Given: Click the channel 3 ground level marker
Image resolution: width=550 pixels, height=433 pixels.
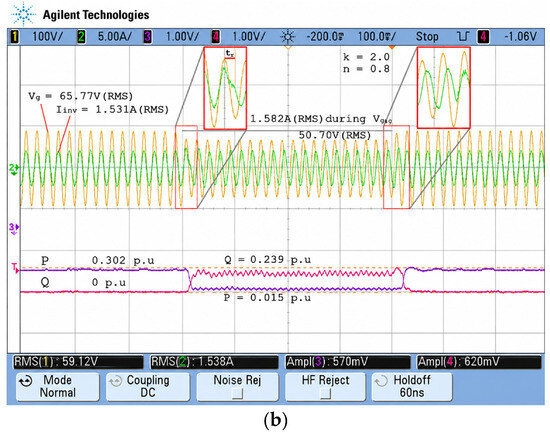Looking at the screenshot, I should (x=14, y=228).
